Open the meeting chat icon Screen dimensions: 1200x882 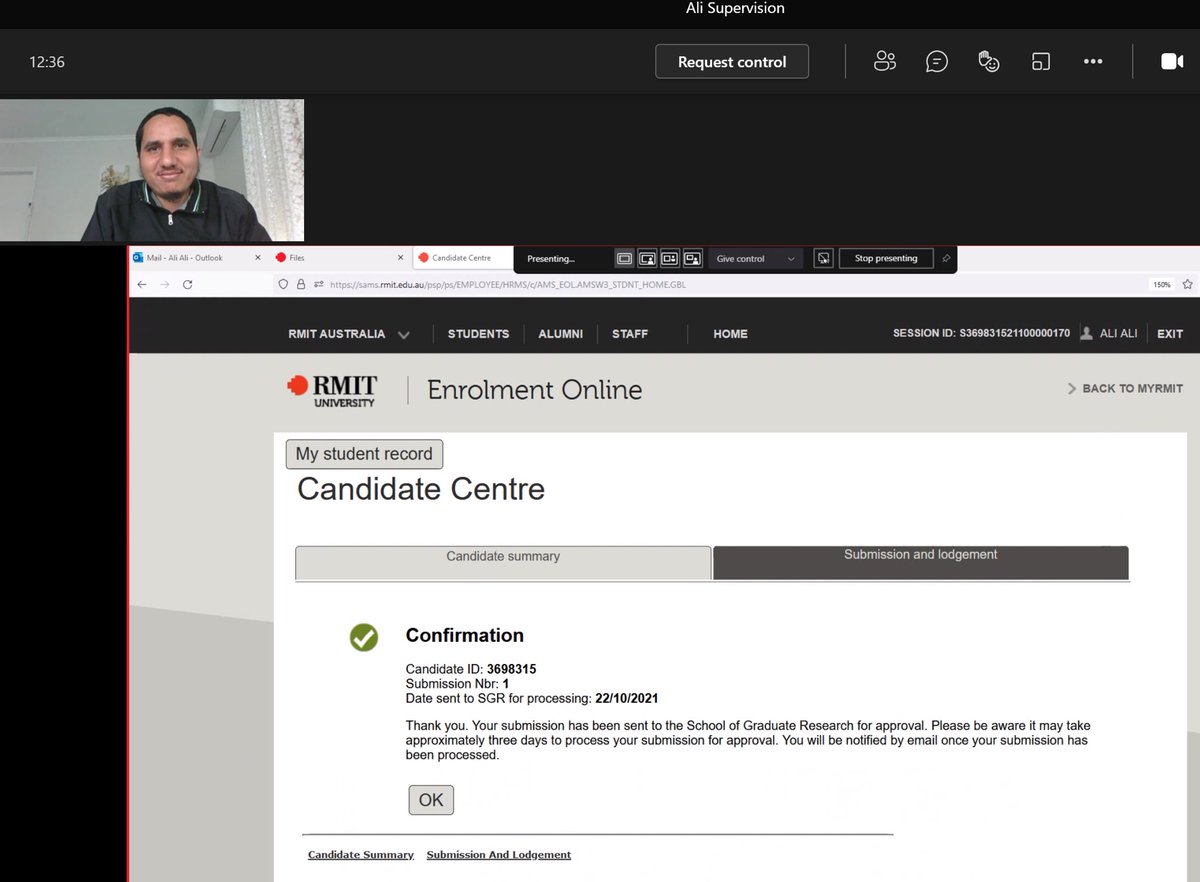937,61
